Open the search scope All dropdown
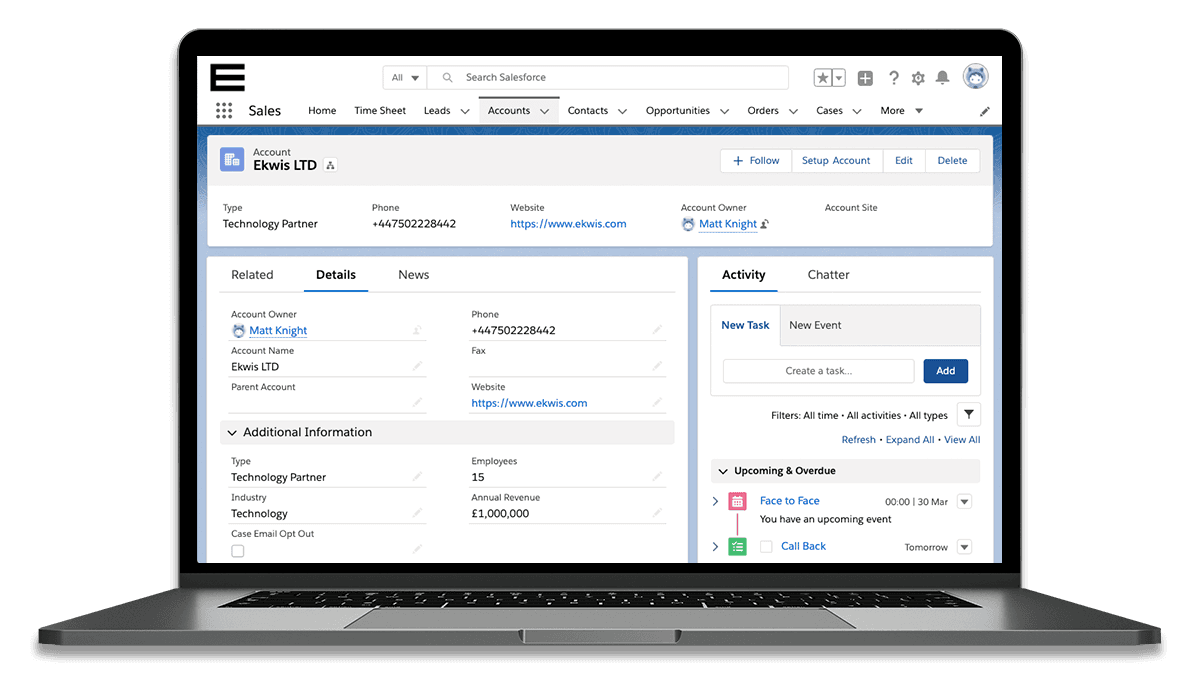1200x694 pixels. (x=405, y=78)
